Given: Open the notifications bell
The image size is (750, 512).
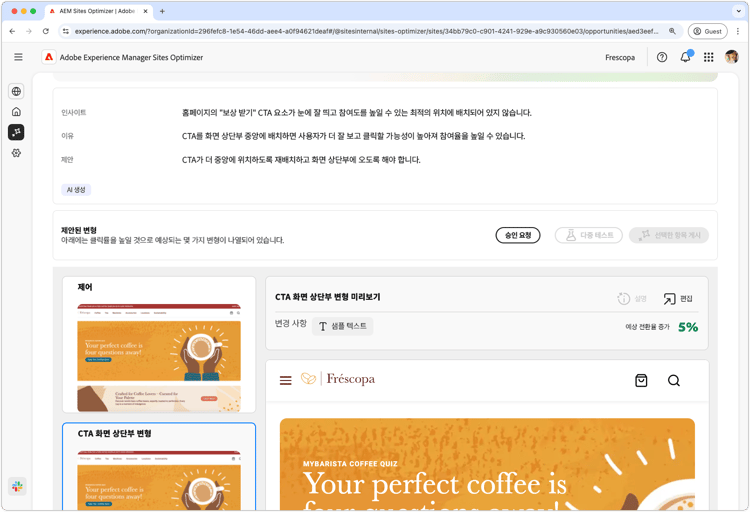Looking at the screenshot, I should [x=685, y=57].
